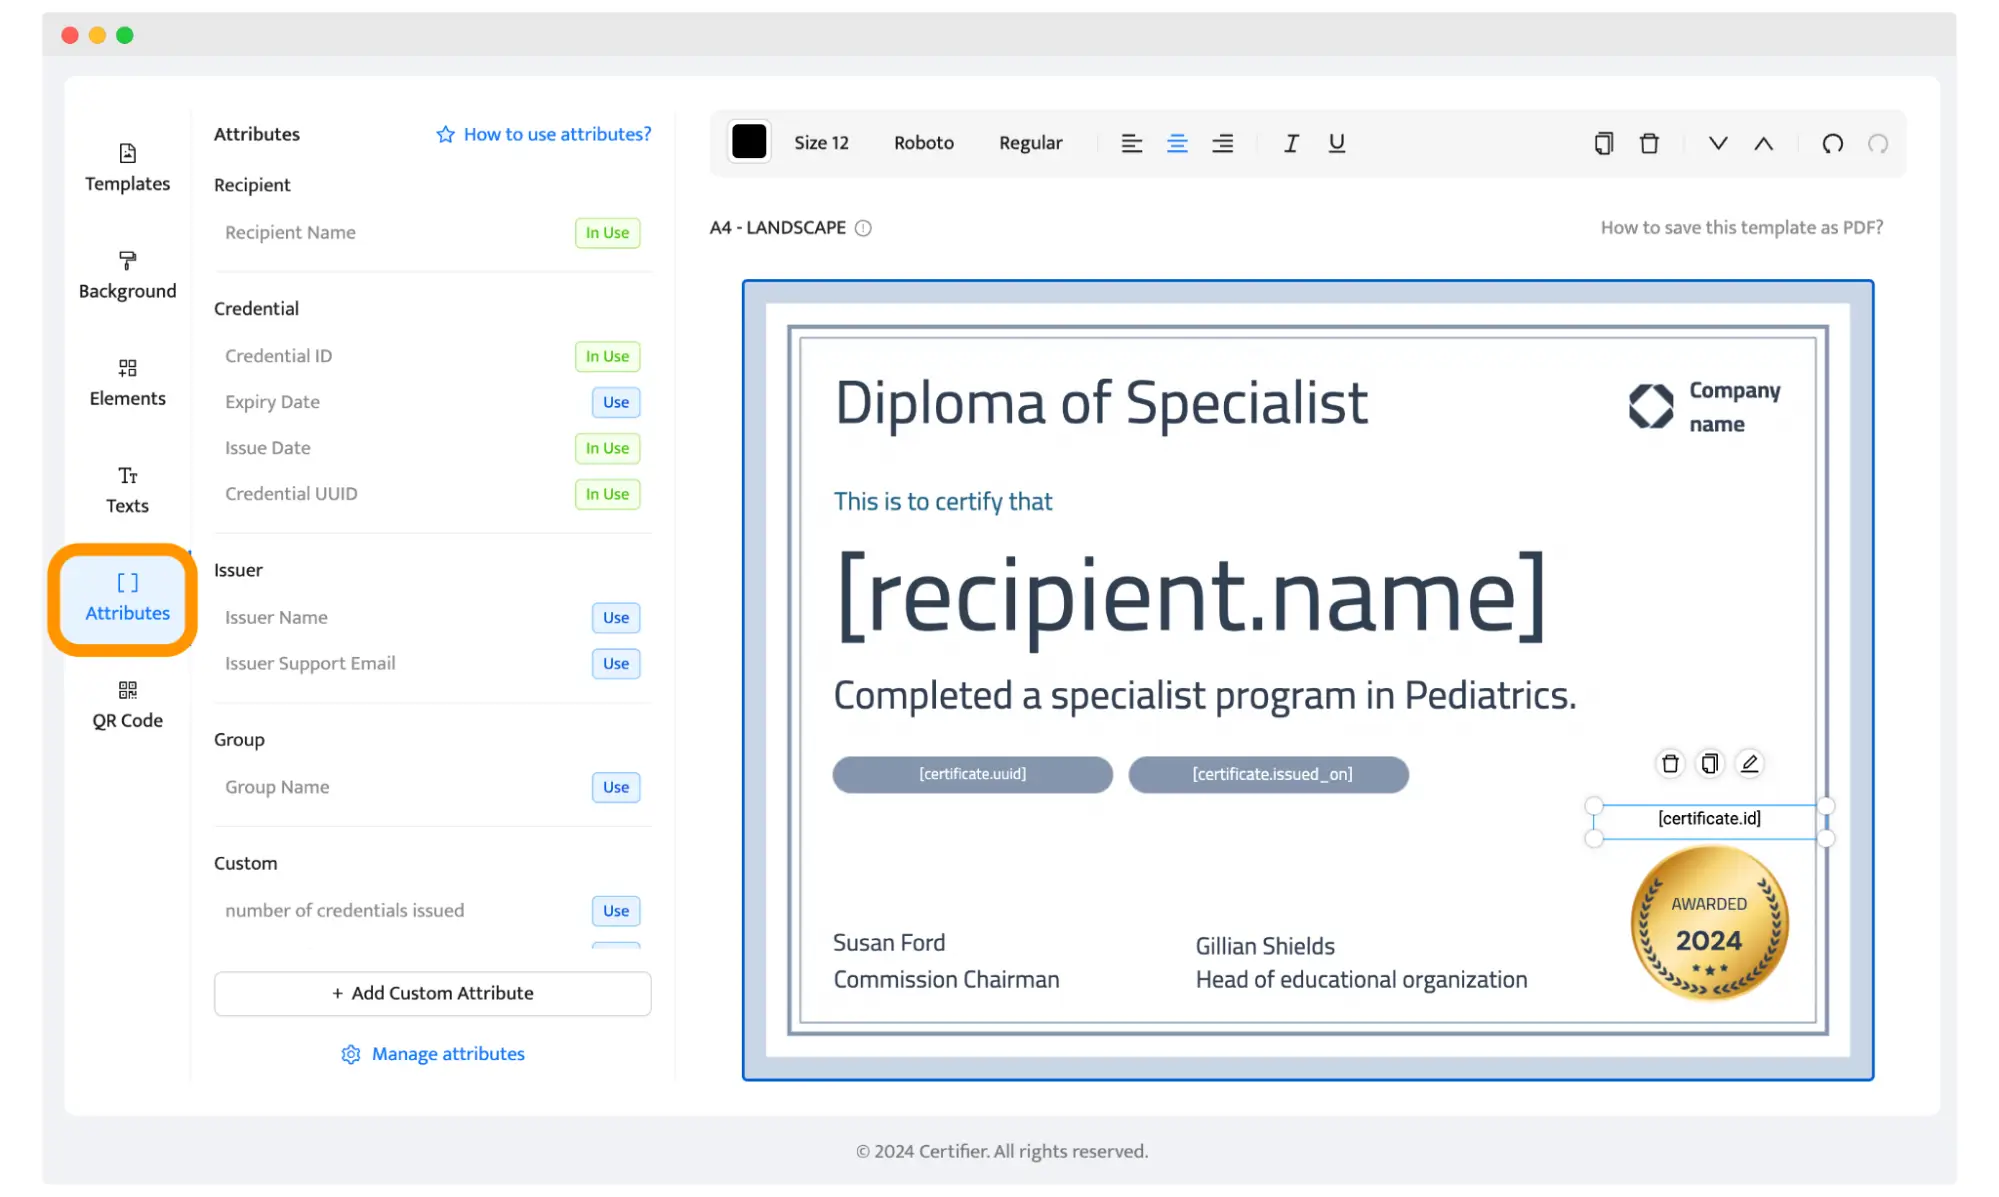Select Gillian Shields signature name
The height and width of the screenshot is (1197, 1999).
click(1265, 946)
